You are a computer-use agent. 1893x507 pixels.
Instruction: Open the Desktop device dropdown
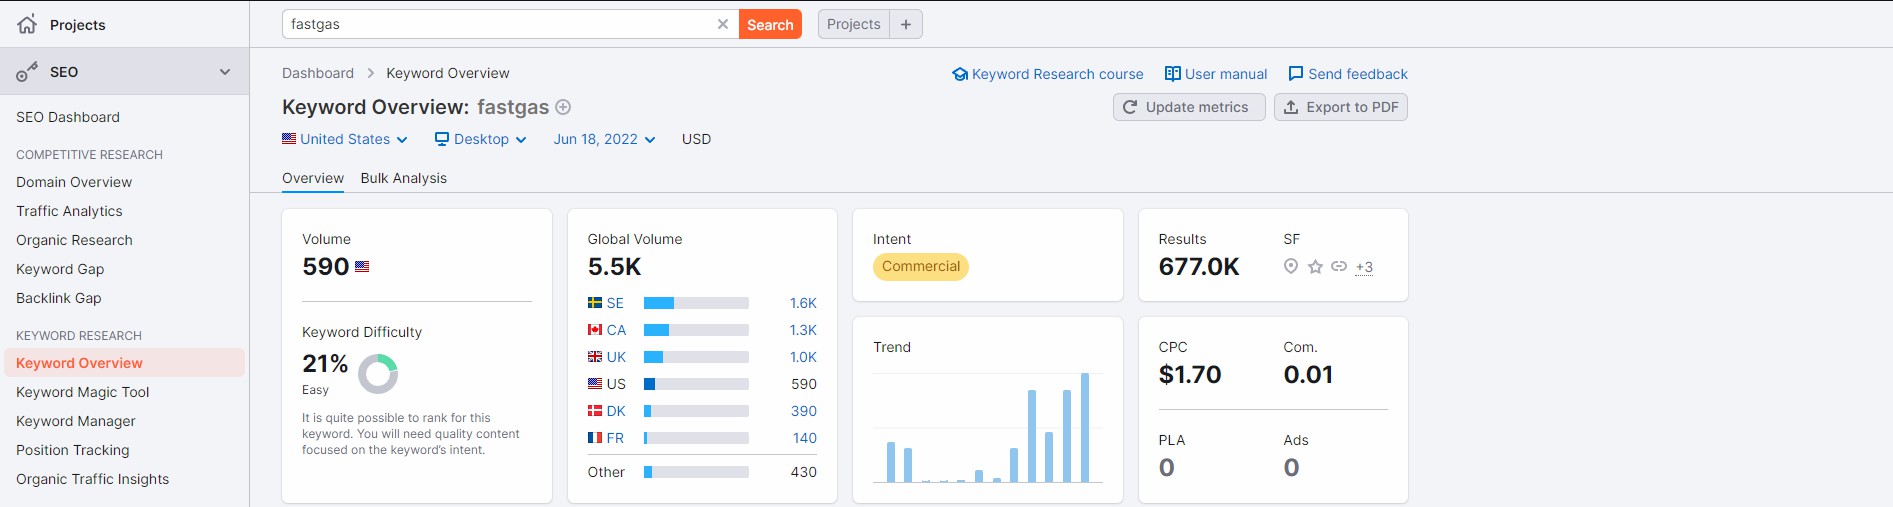481,139
